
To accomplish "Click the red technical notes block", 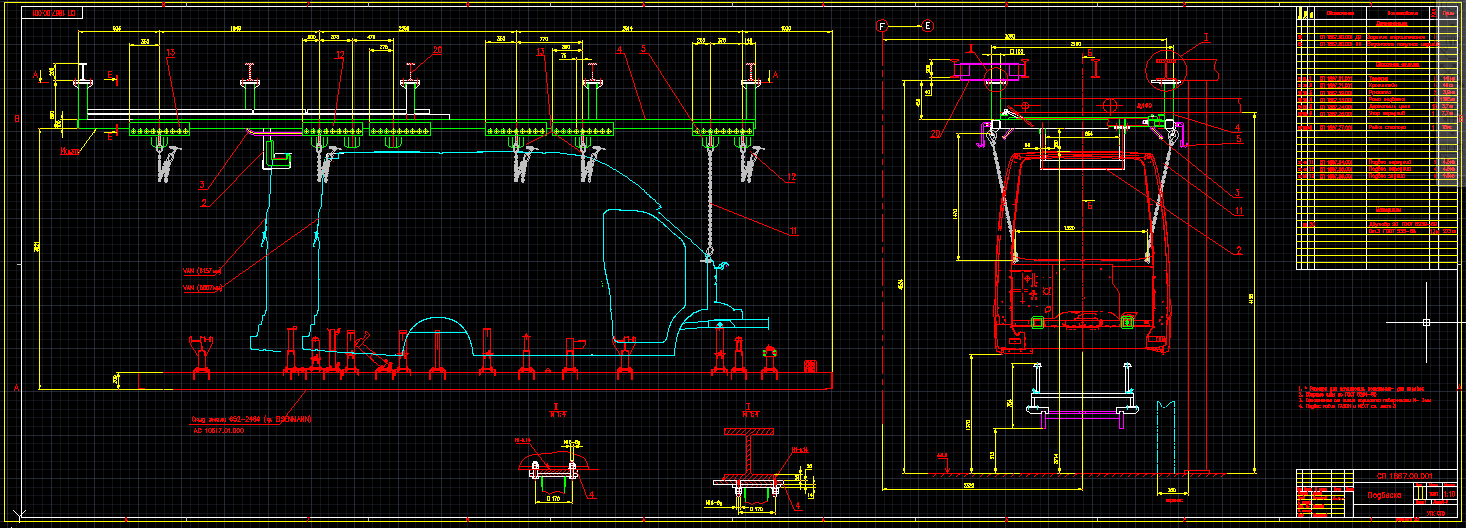I will (x=1367, y=397).
